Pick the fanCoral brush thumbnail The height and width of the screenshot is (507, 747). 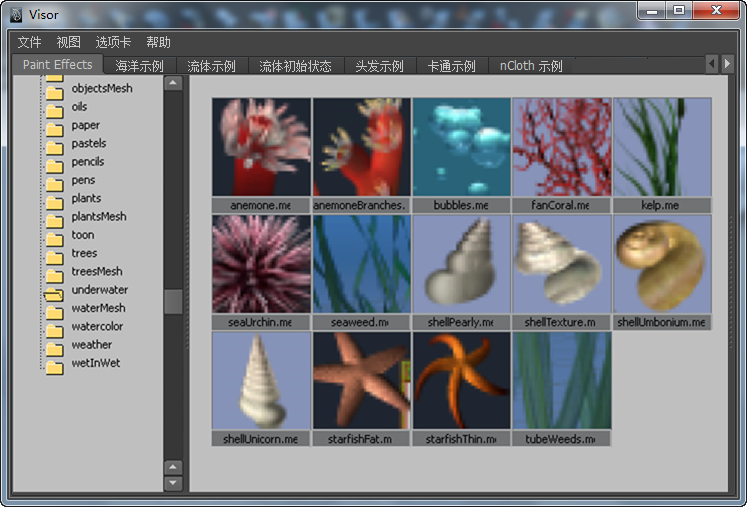pos(561,147)
